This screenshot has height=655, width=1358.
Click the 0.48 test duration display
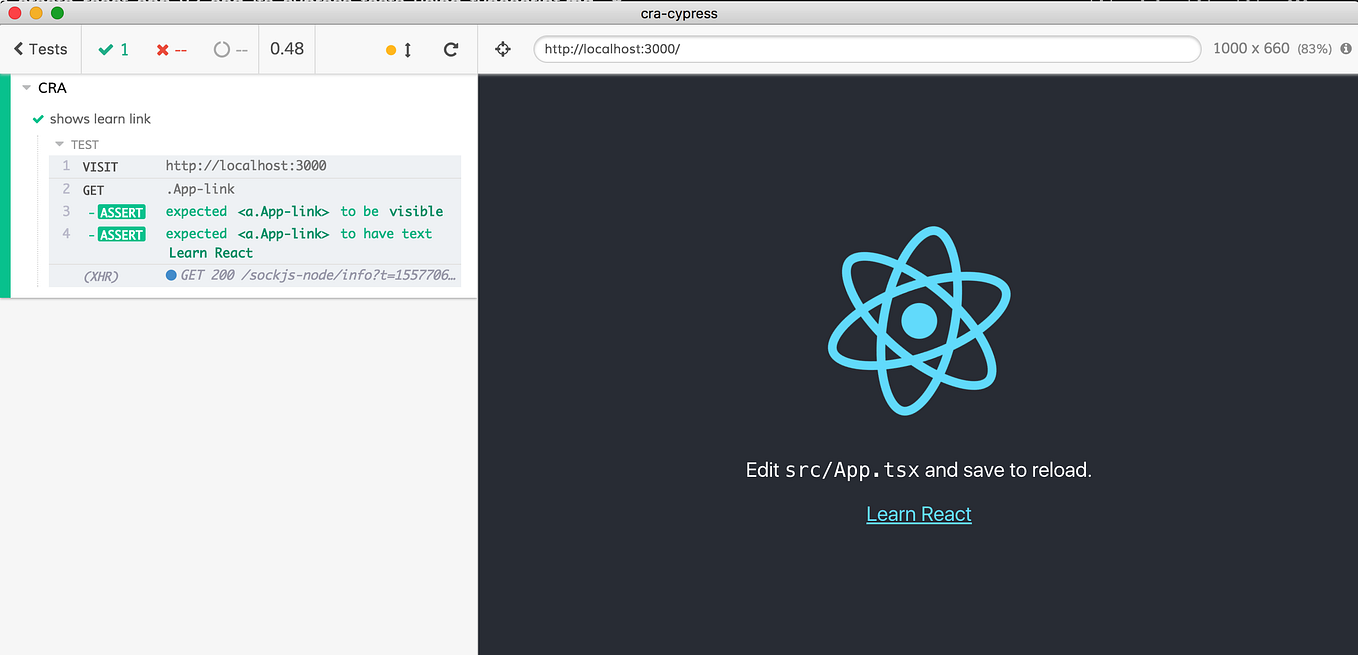coord(287,48)
